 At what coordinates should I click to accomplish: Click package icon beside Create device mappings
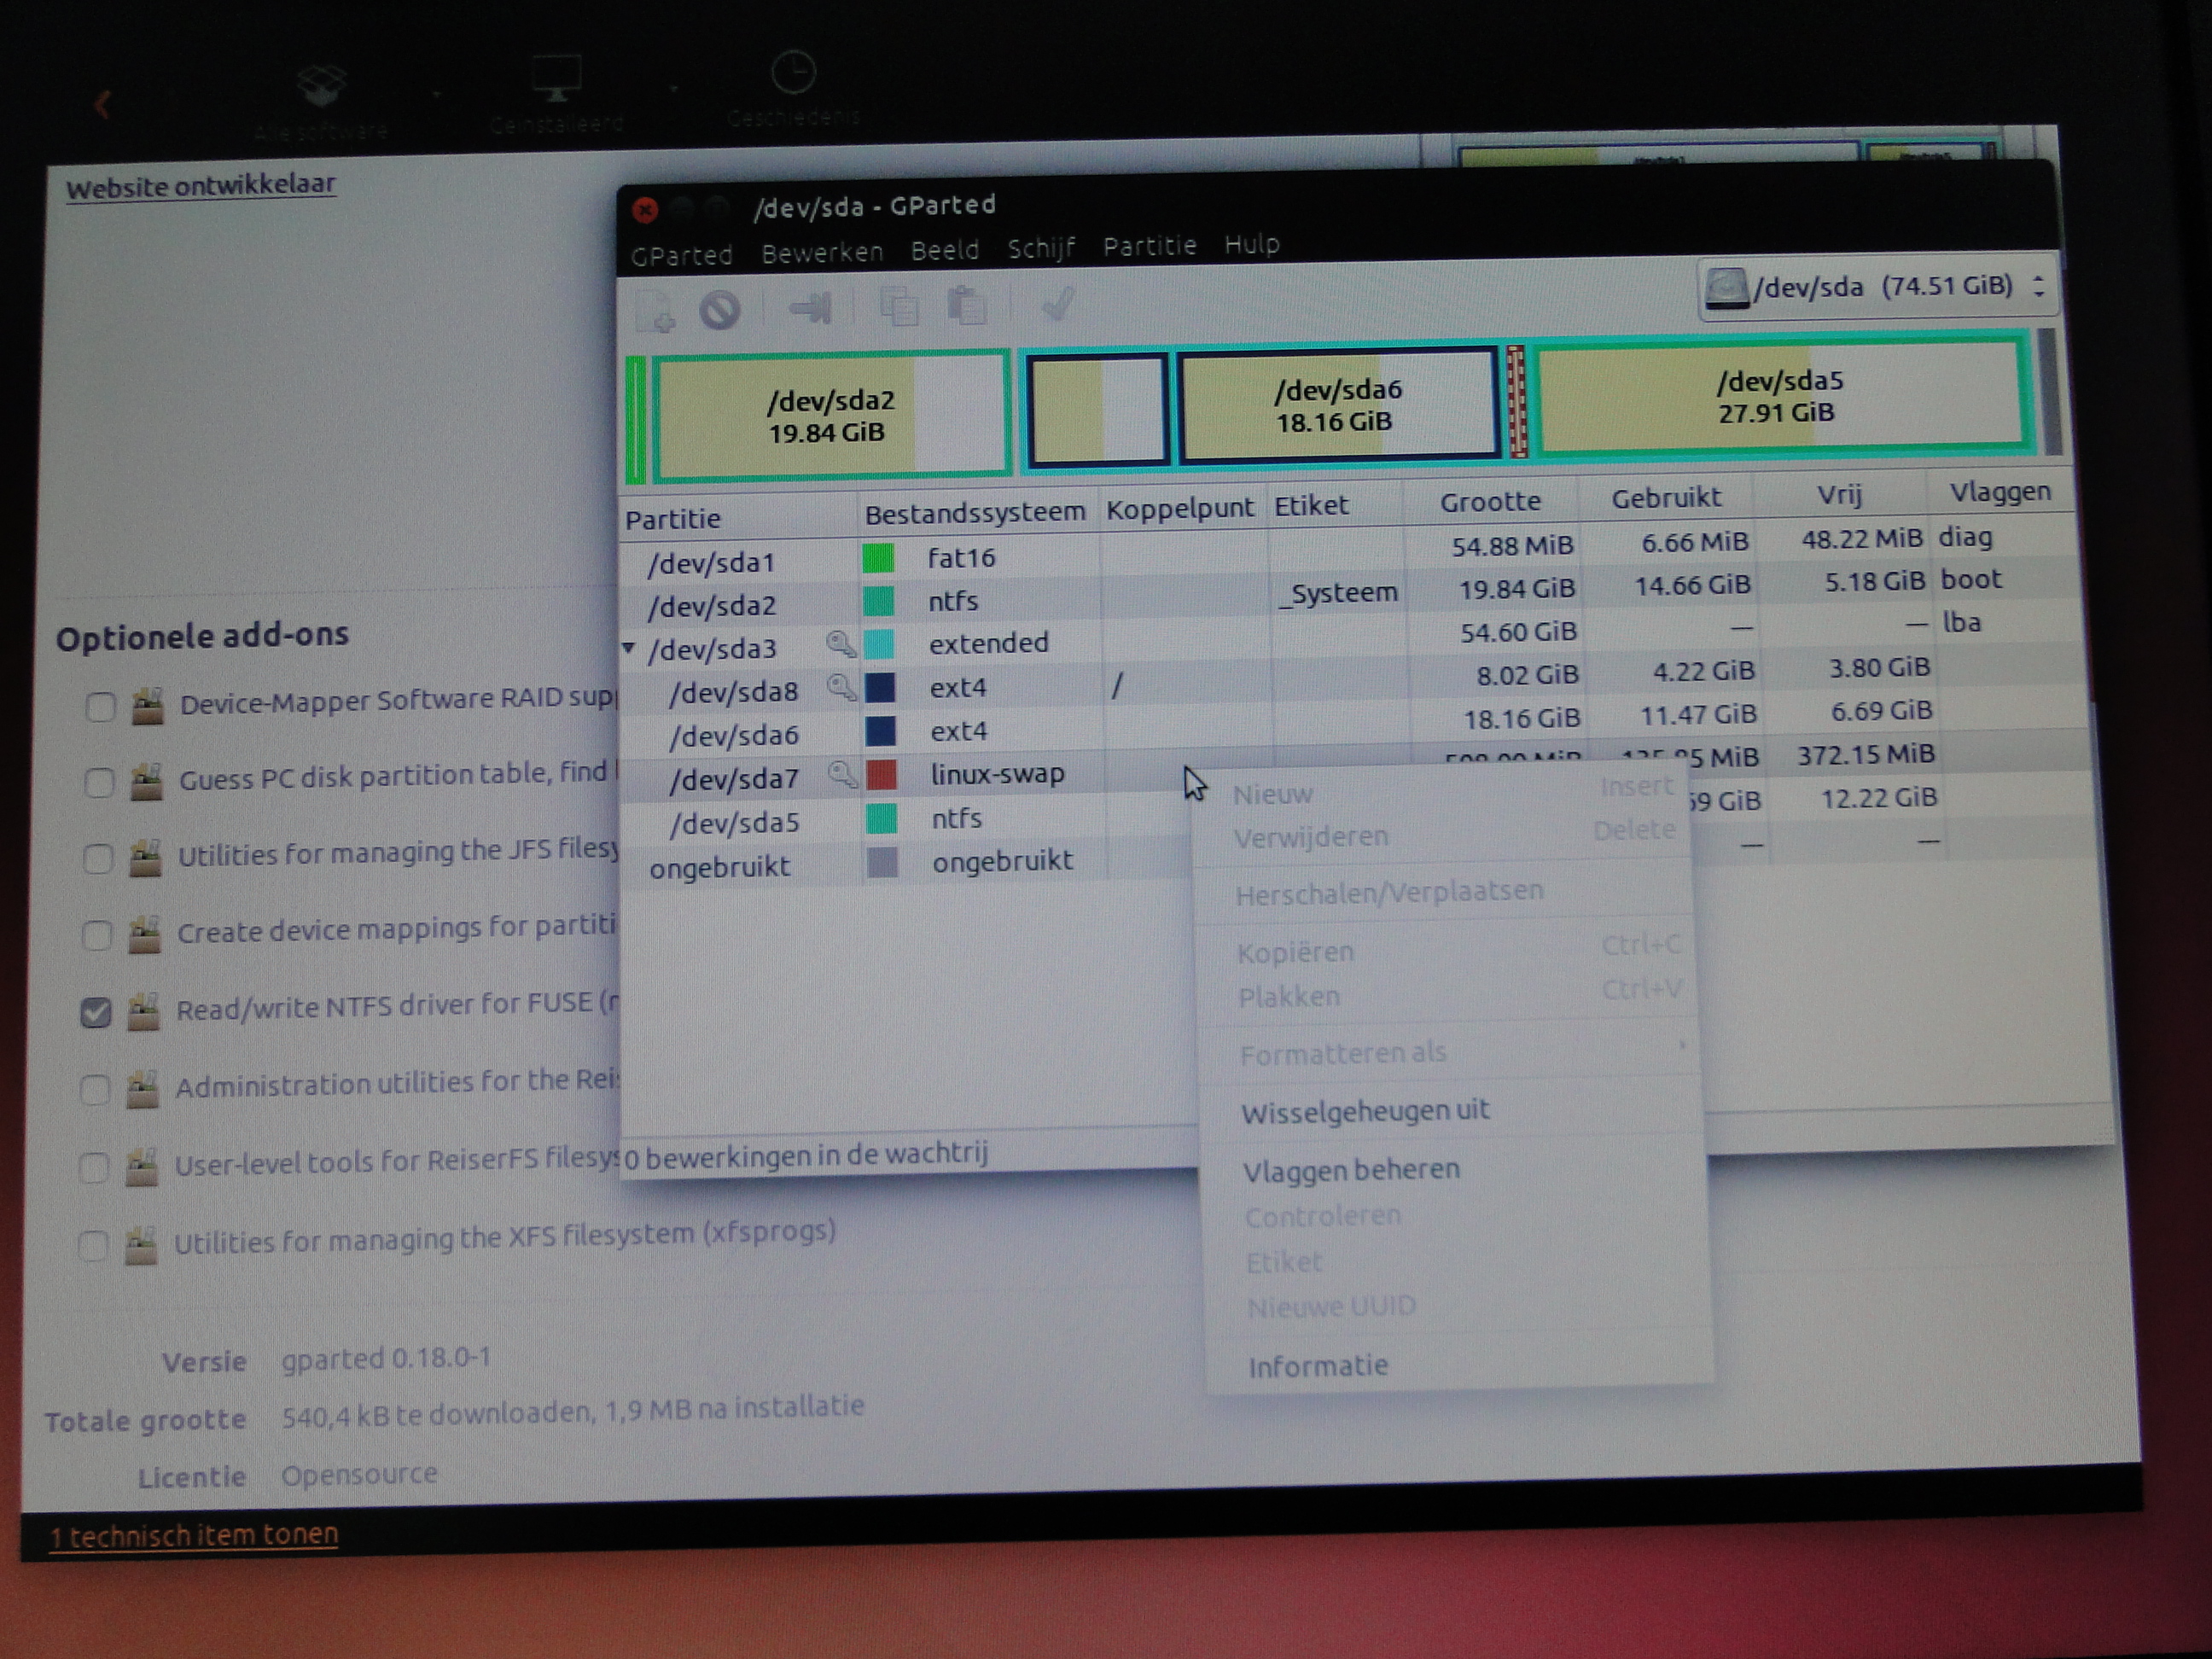(145, 935)
